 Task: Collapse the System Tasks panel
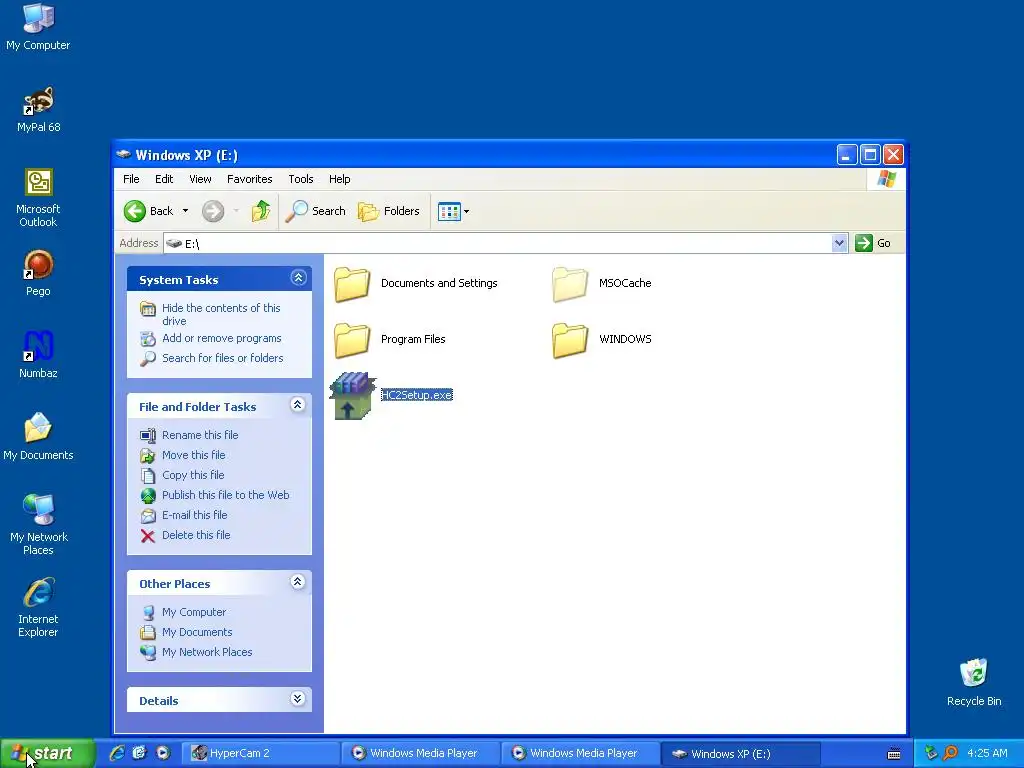click(x=298, y=278)
